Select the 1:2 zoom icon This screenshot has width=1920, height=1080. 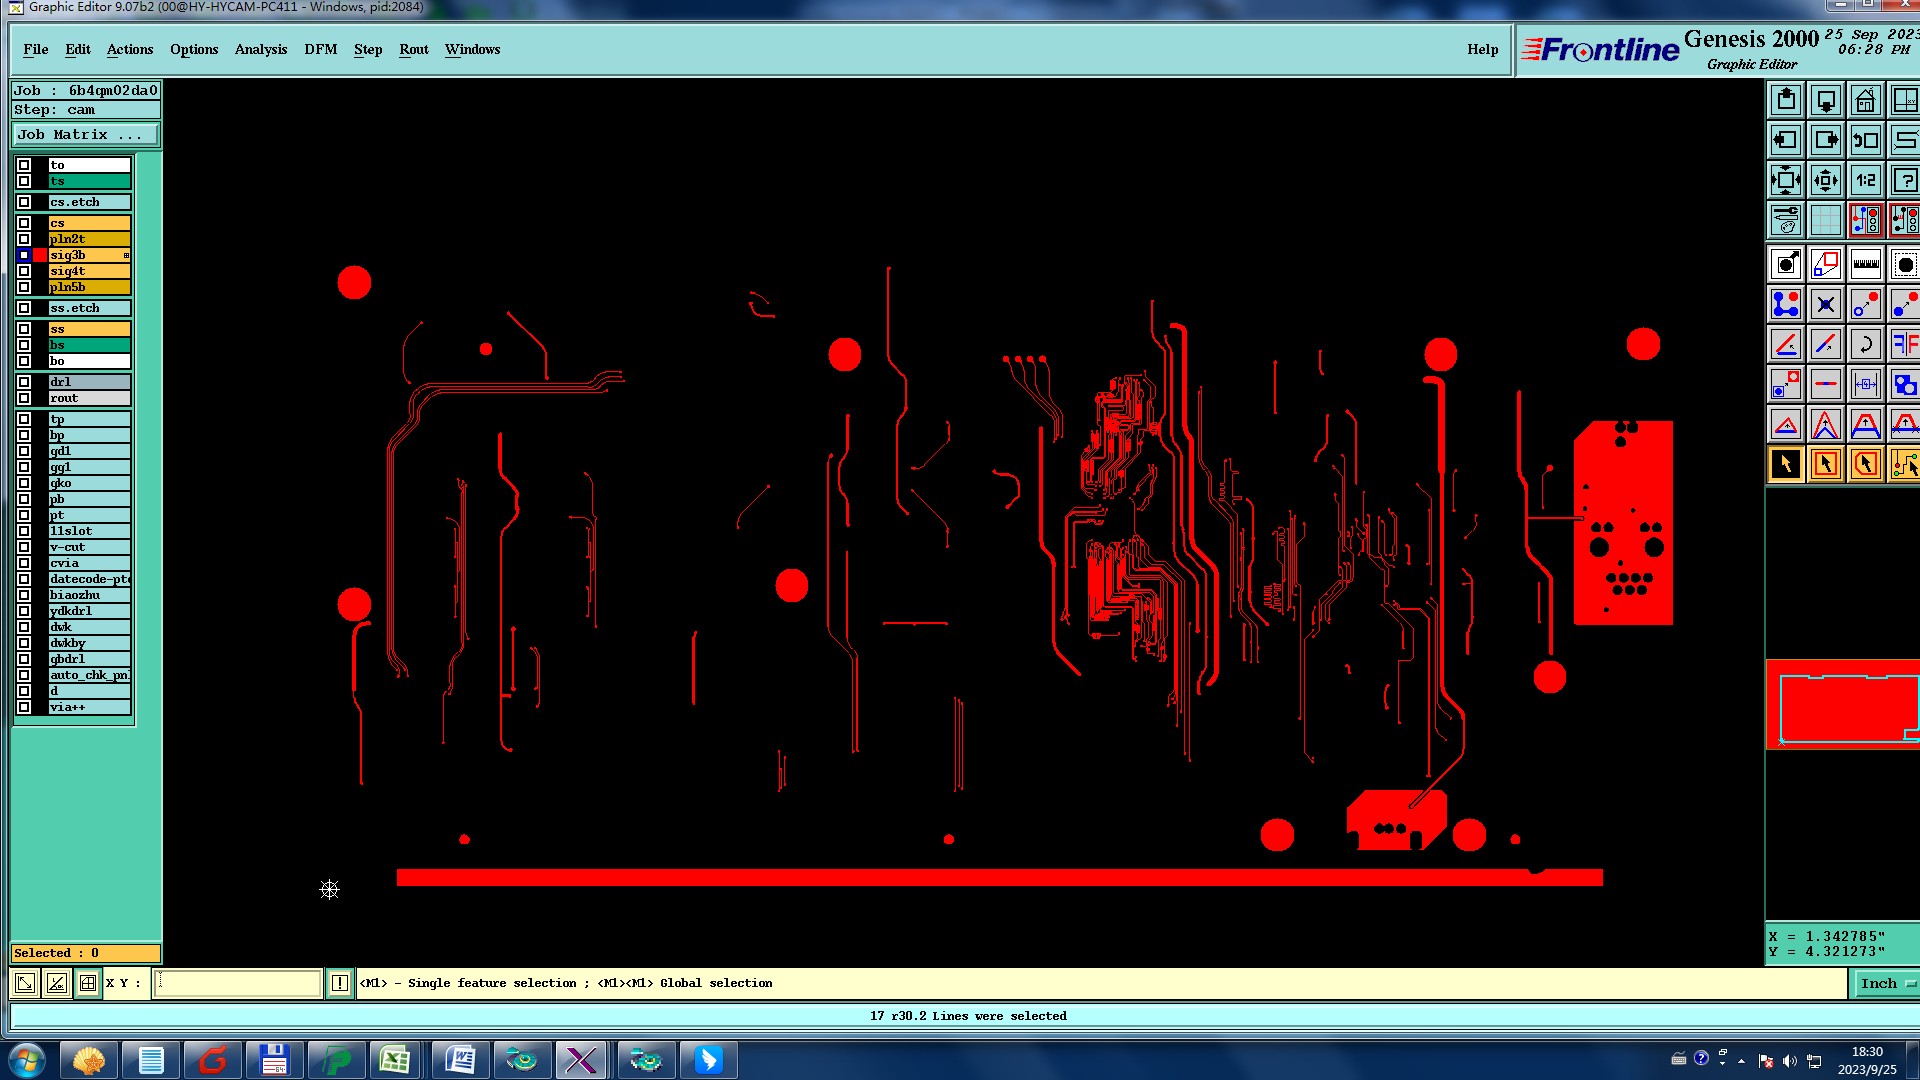point(1865,181)
